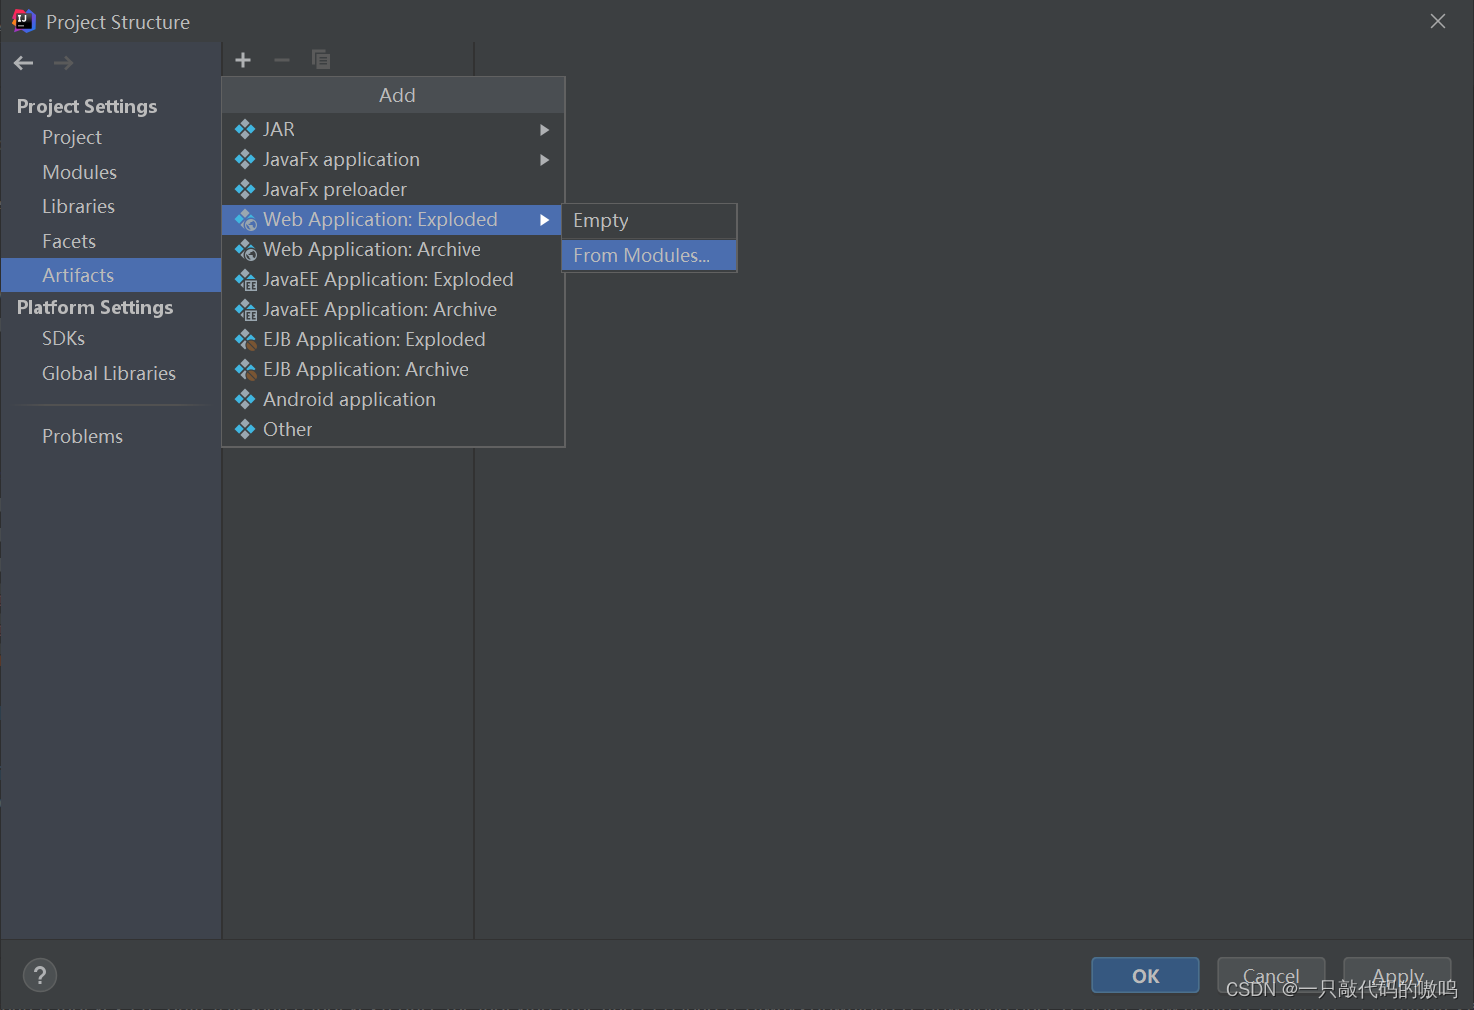Choose JAR from the Add menu
1474x1010 pixels.
point(393,129)
